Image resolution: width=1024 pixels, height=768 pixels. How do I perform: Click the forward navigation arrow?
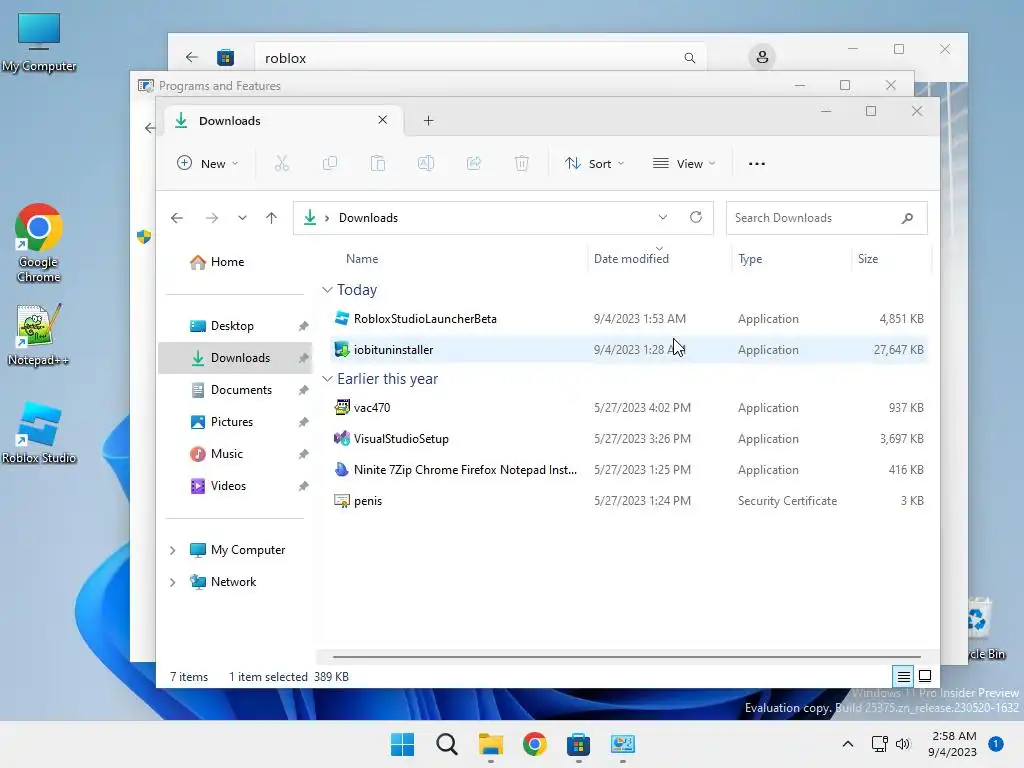coord(212,218)
